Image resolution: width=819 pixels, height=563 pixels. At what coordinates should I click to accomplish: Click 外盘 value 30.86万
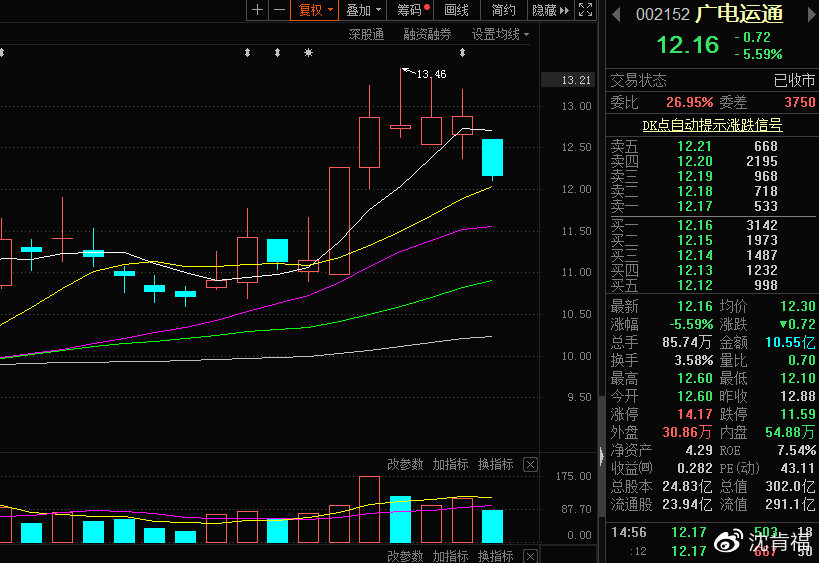[687, 432]
